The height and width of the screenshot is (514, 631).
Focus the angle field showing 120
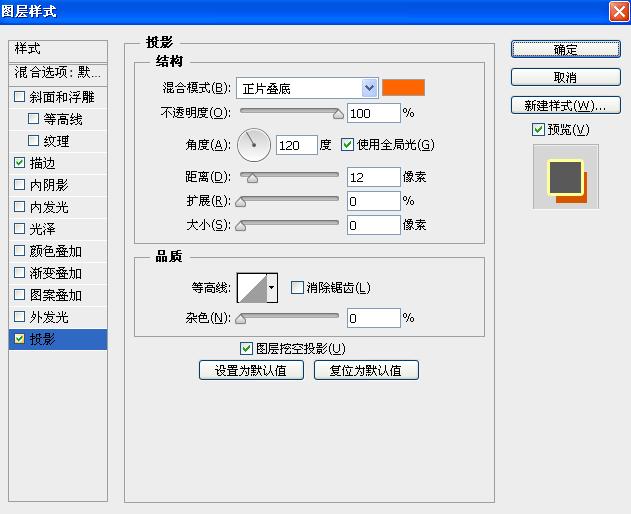pos(297,145)
